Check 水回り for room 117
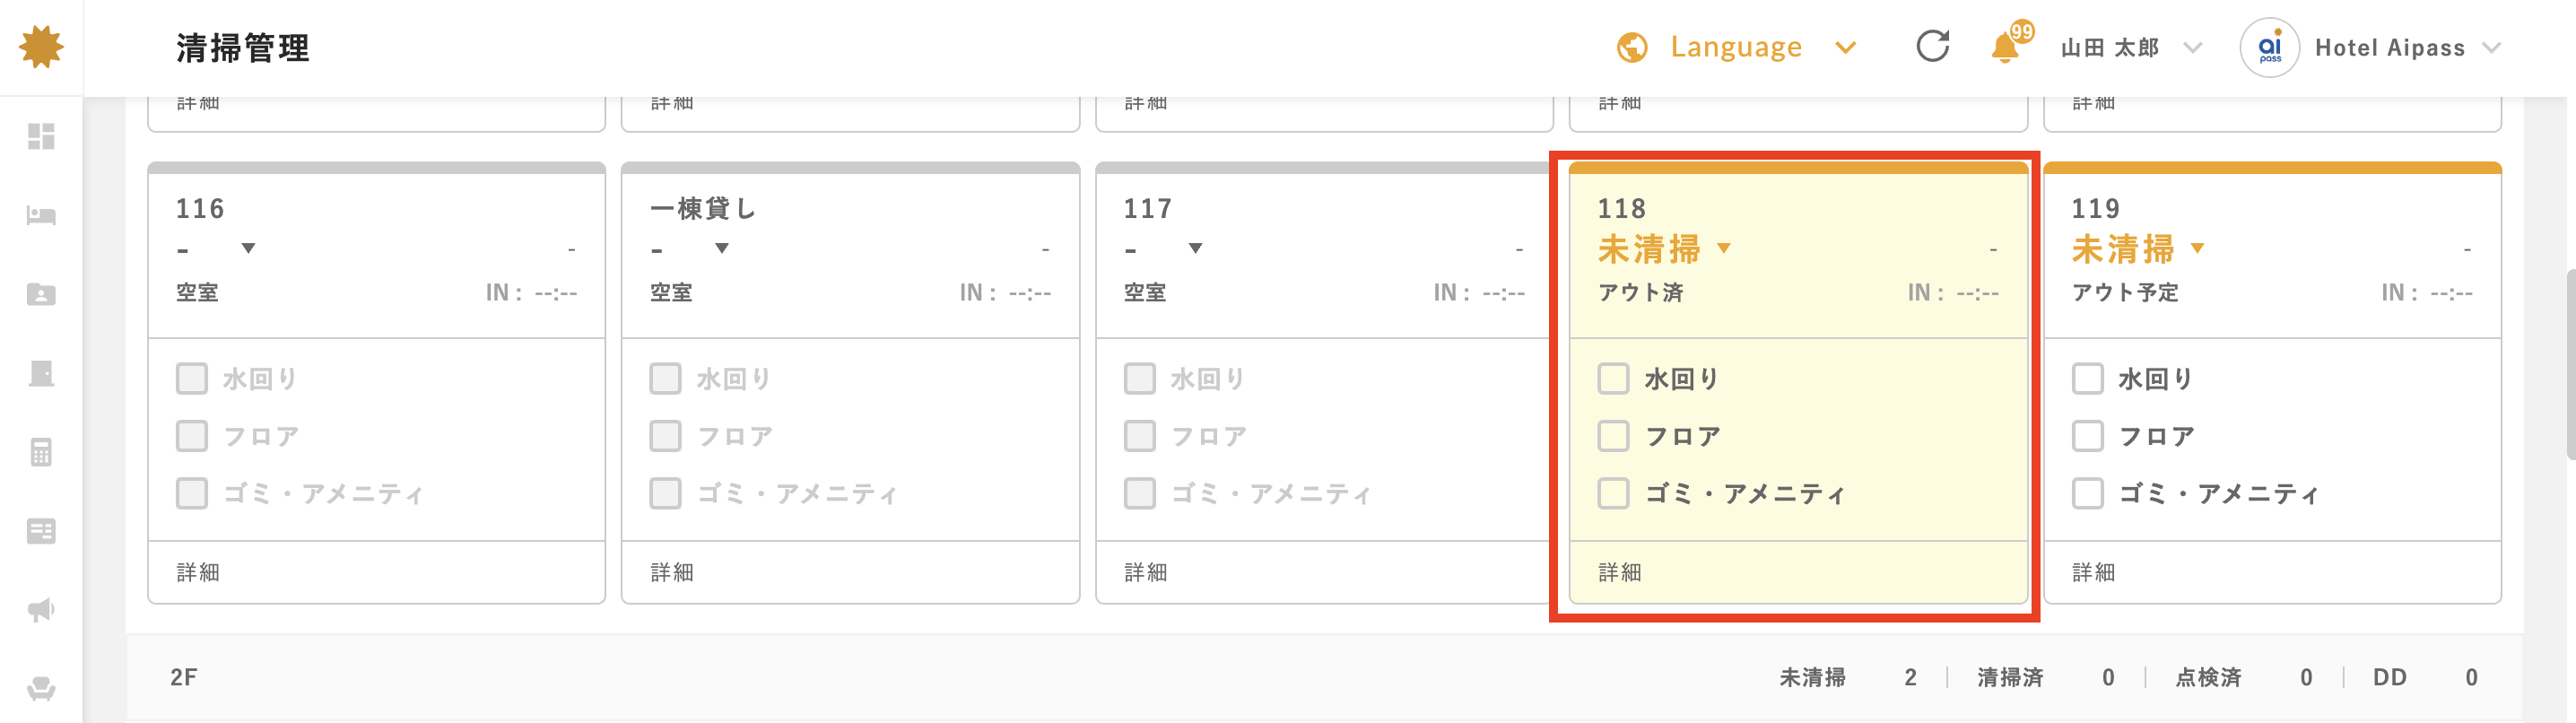This screenshot has width=2576, height=723. pos(1139,379)
